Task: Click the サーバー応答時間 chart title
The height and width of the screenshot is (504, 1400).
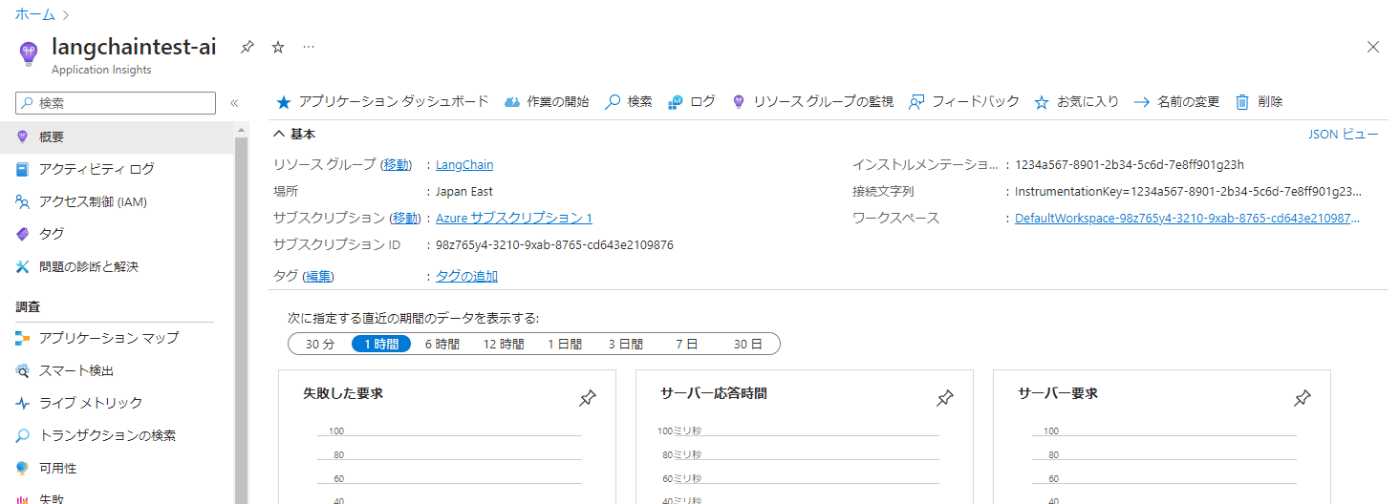Action: click(x=714, y=394)
